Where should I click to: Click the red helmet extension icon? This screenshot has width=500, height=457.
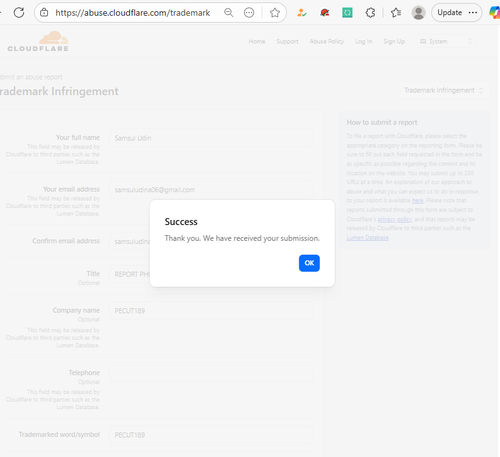coord(324,13)
